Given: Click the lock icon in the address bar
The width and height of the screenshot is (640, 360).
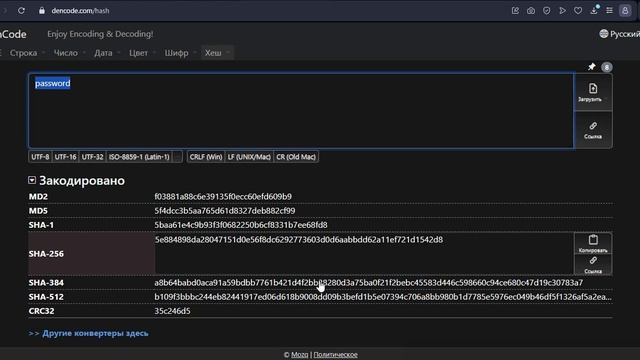Looking at the screenshot, I should click(42, 11).
